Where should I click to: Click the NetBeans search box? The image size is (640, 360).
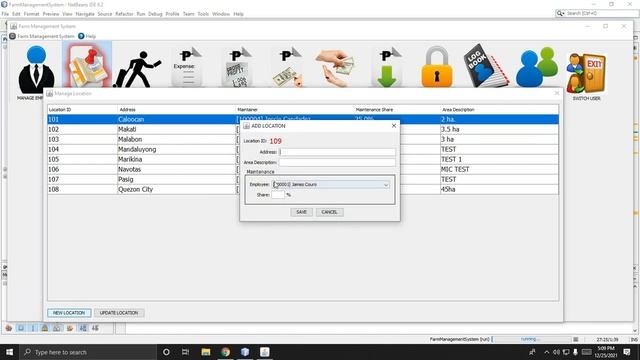tap(597, 13)
